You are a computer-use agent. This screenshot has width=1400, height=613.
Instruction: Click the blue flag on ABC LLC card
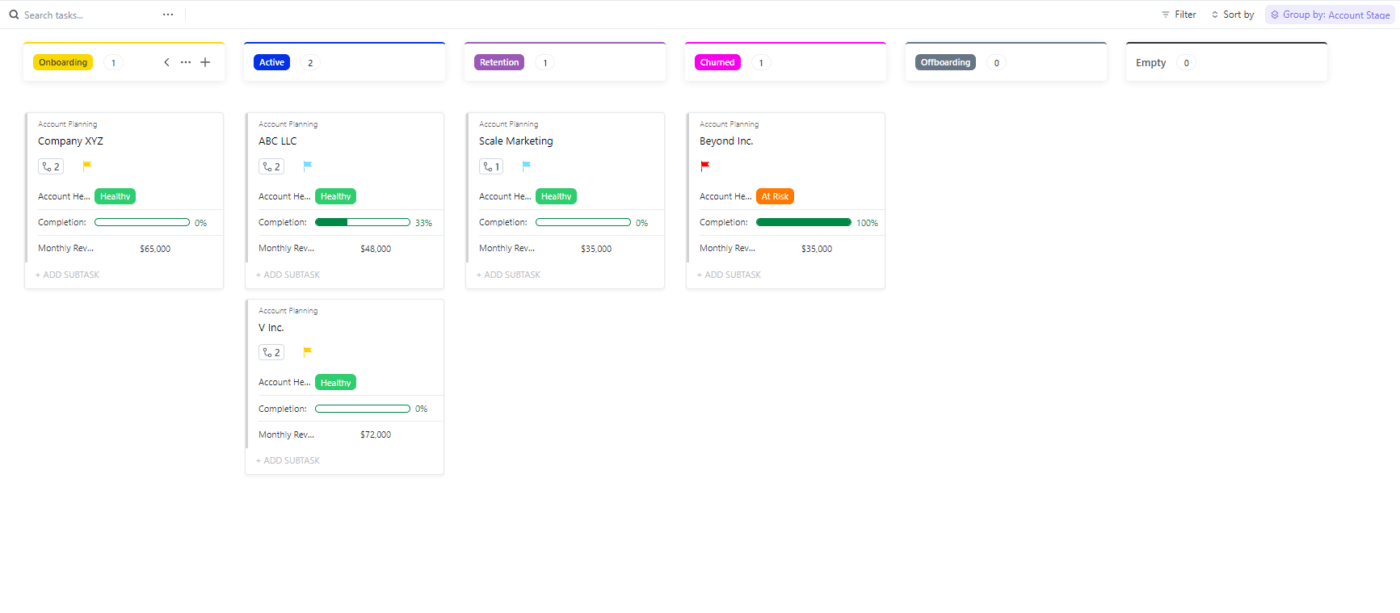(x=308, y=166)
